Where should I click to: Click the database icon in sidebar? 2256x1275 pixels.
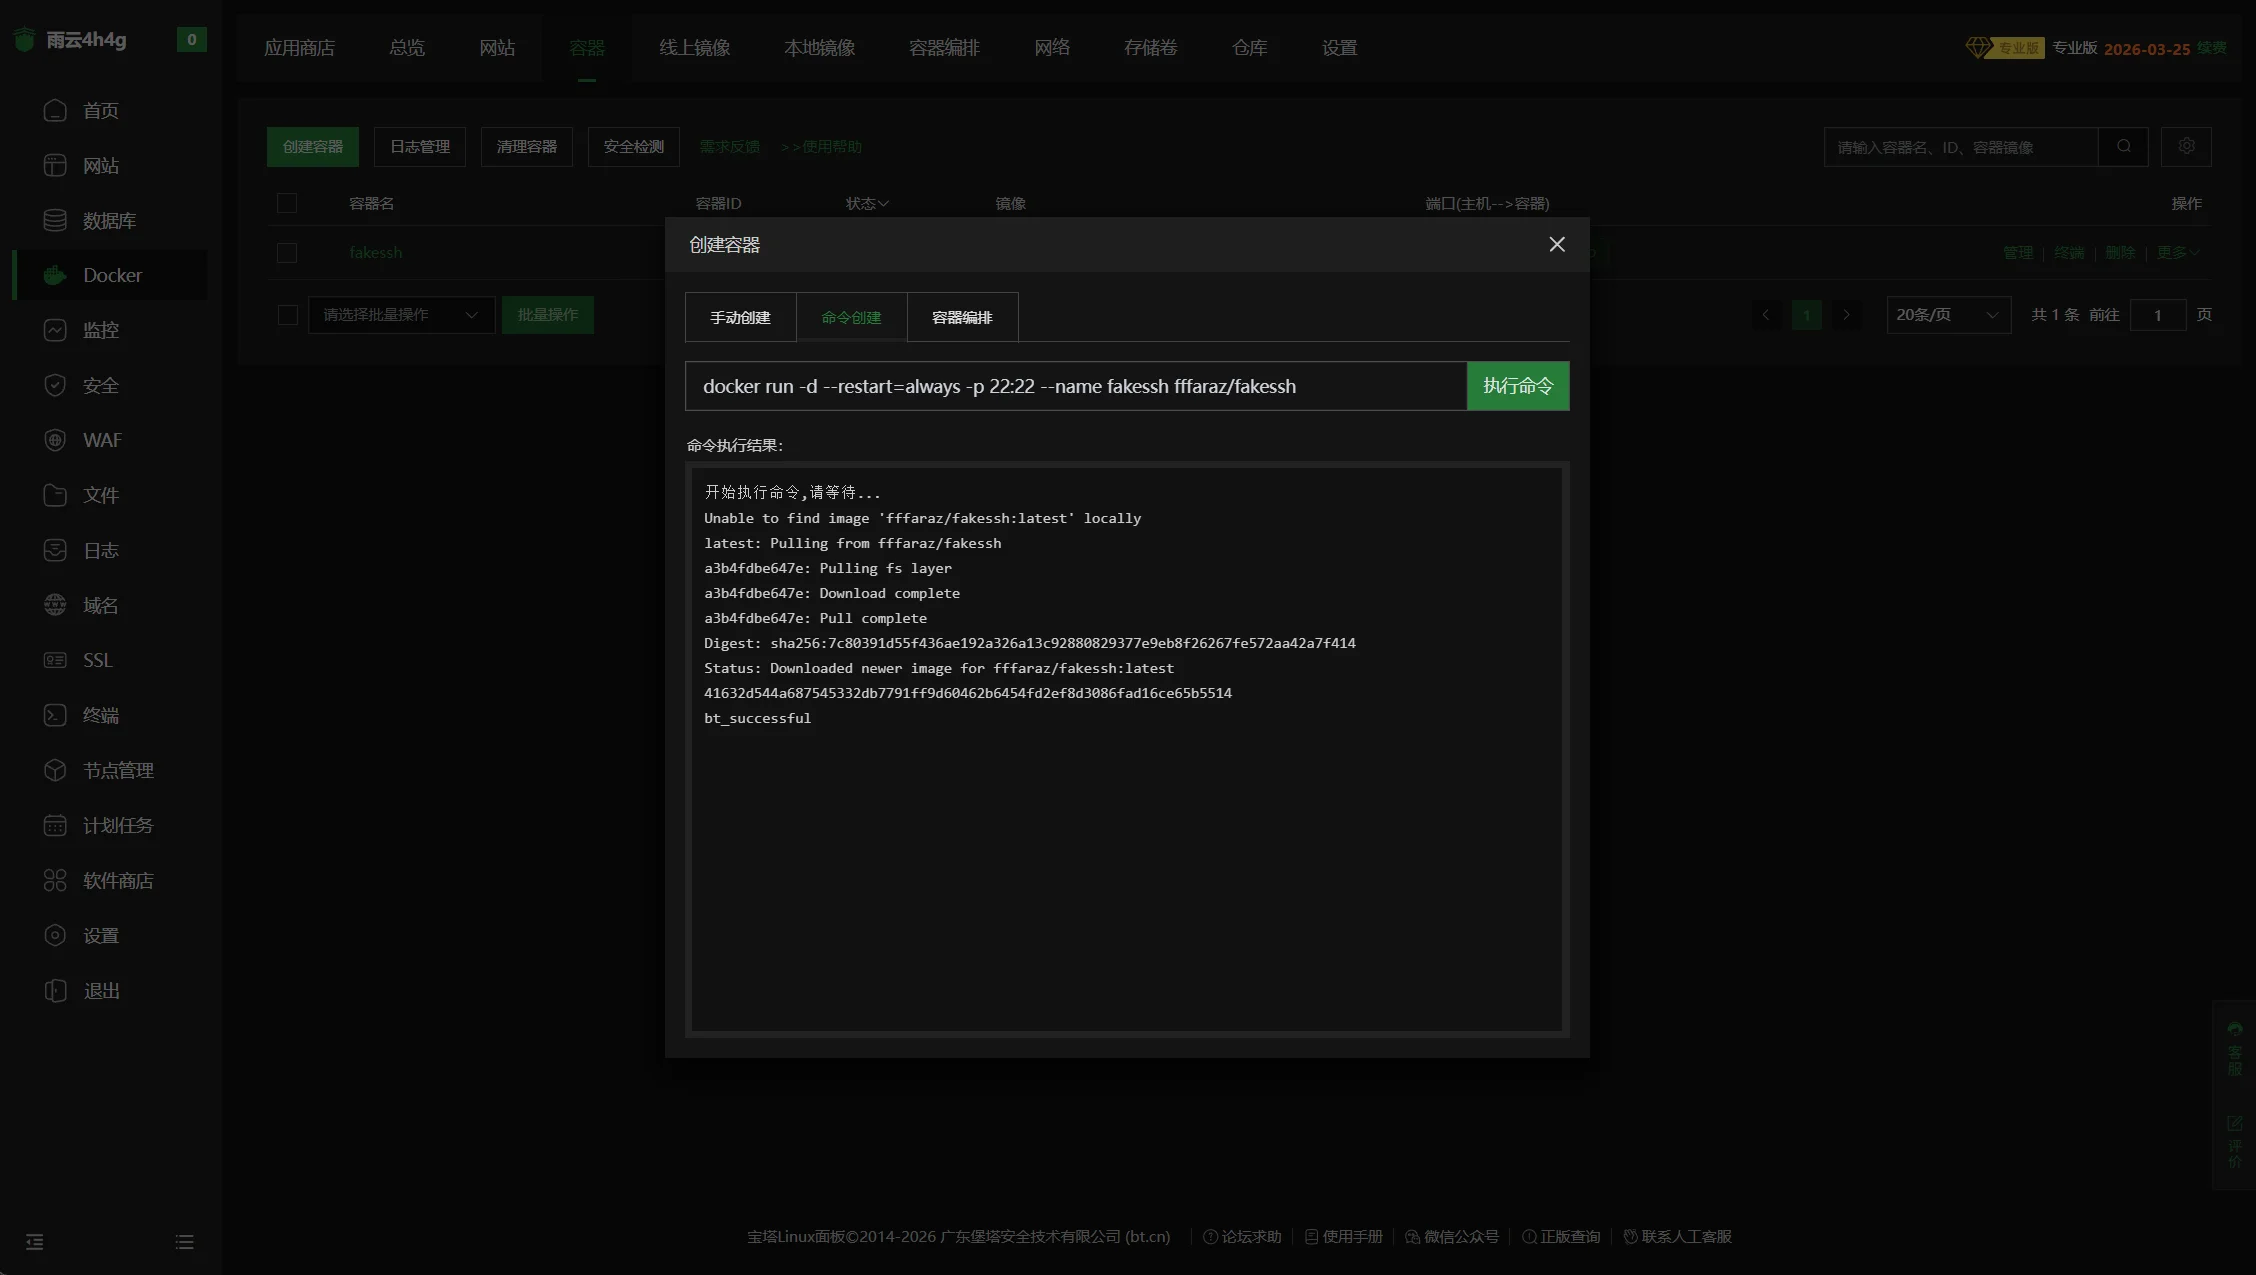pyautogui.click(x=55, y=220)
